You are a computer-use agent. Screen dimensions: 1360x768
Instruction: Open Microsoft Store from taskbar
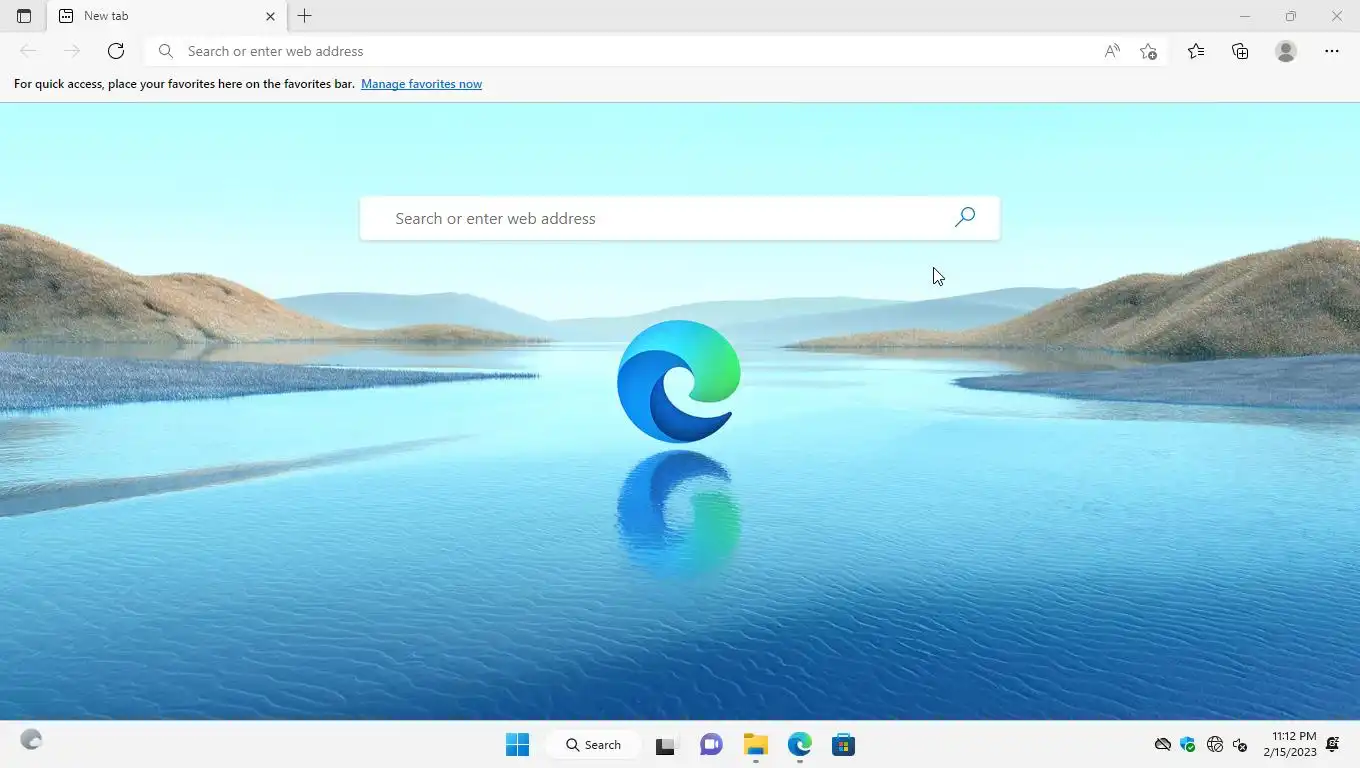click(x=843, y=745)
